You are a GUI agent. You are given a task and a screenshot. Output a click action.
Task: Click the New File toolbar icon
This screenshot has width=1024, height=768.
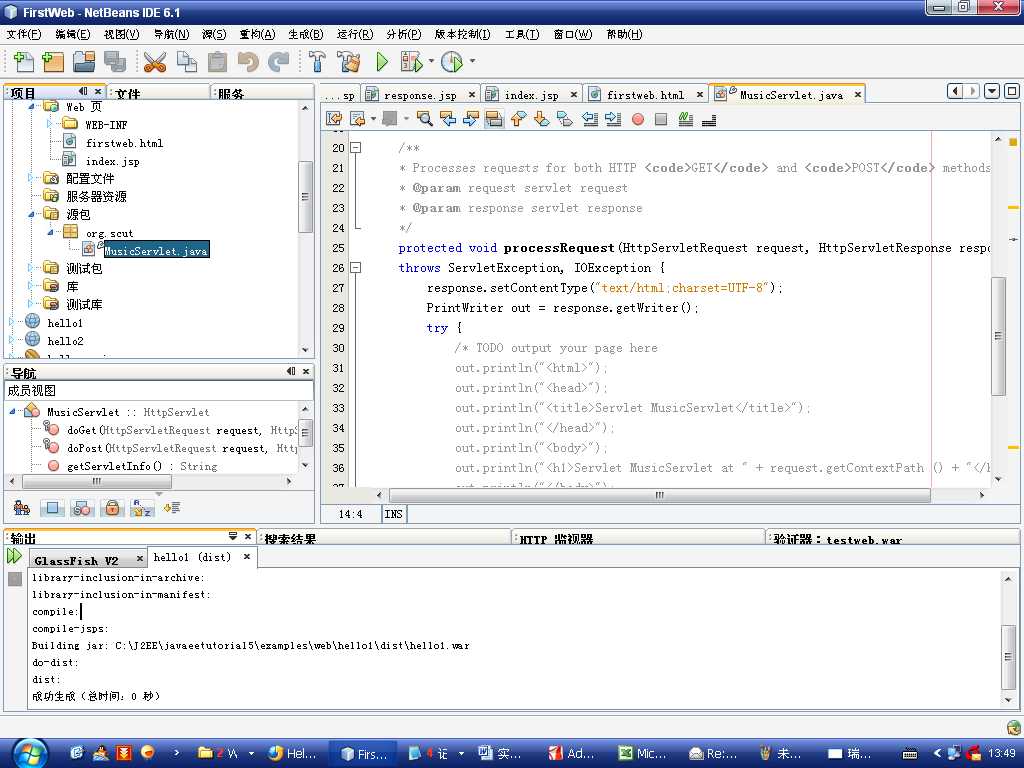[x=24, y=62]
